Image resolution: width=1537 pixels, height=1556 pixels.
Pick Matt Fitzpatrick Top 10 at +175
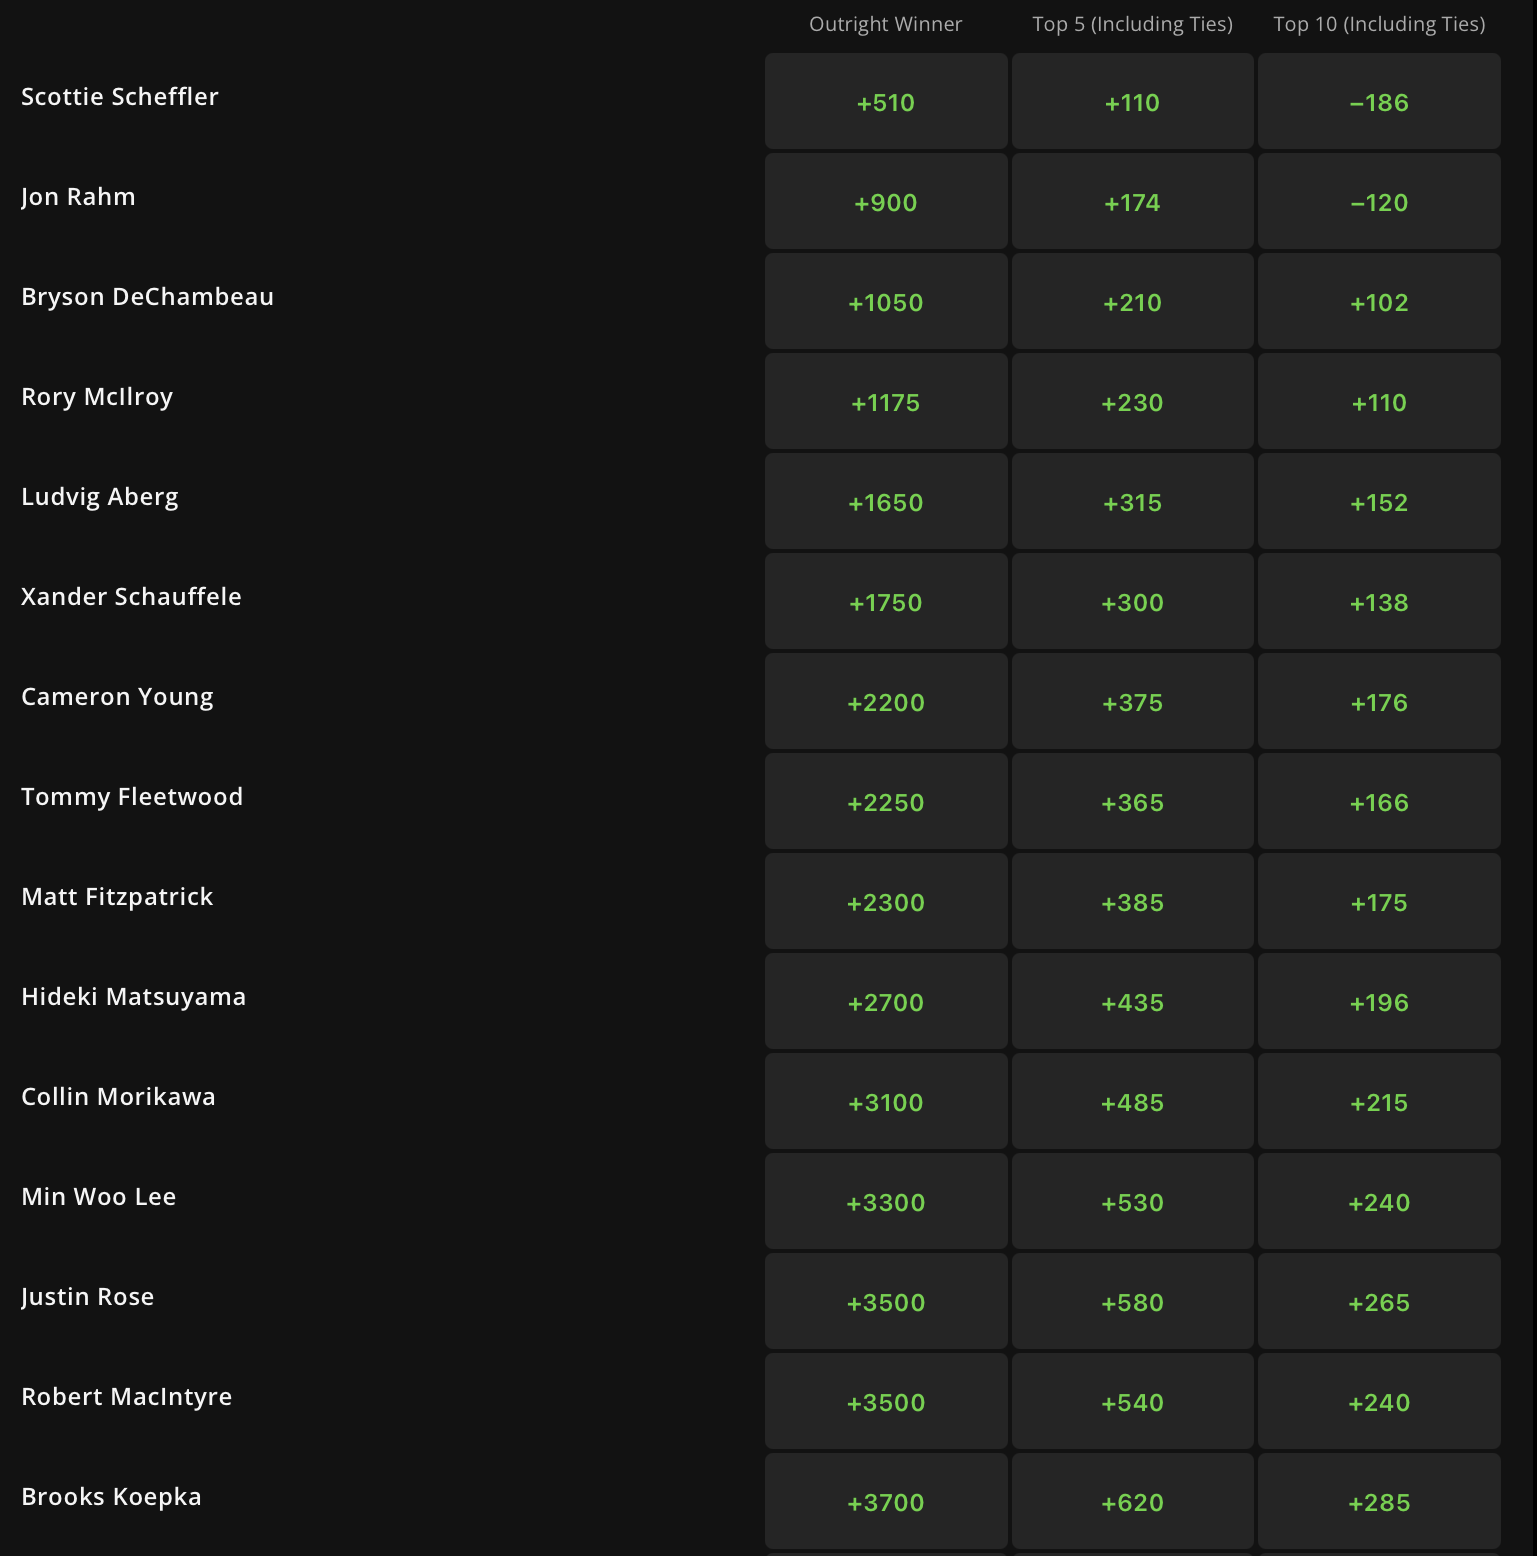(x=1379, y=902)
